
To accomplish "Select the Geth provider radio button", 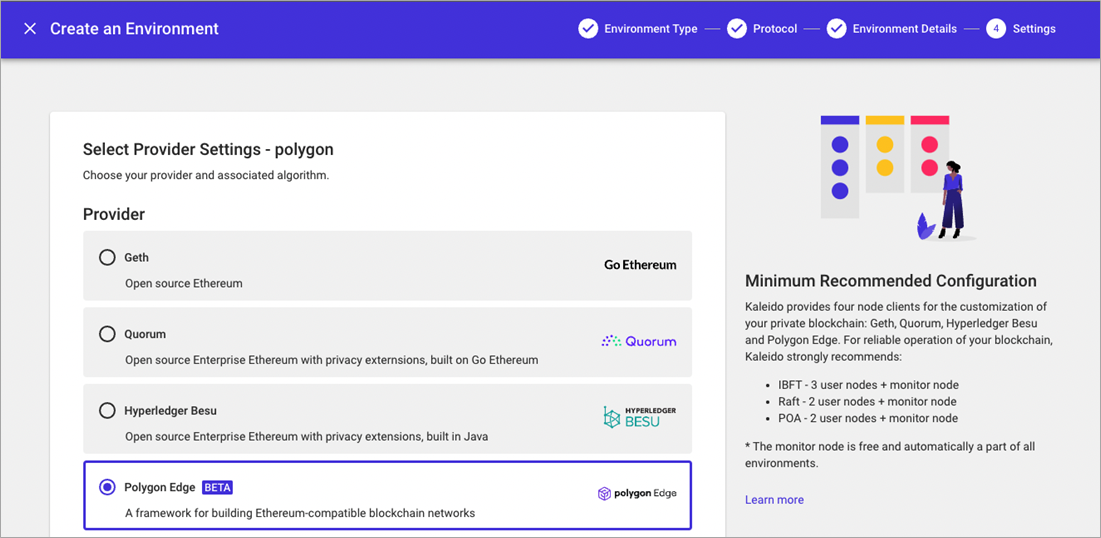I will (x=107, y=258).
